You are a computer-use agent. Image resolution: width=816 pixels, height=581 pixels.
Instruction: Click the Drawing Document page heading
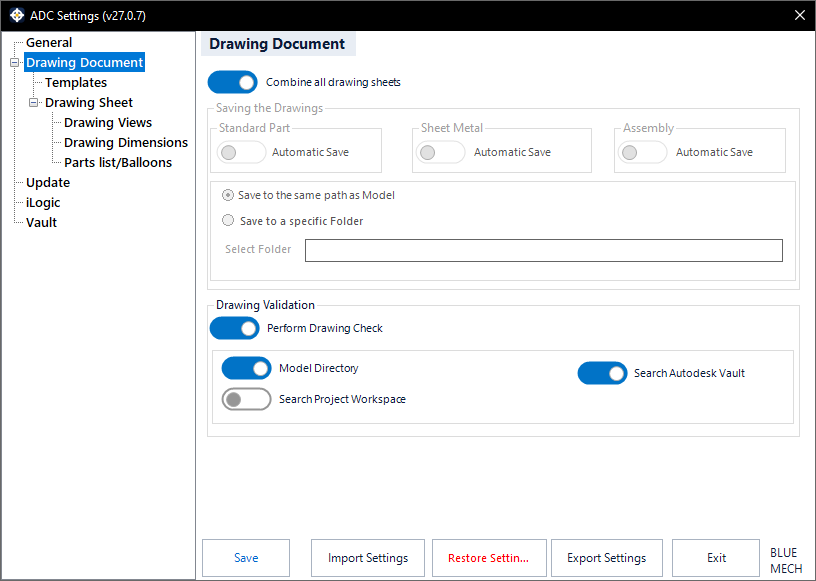(x=277, y=44)
